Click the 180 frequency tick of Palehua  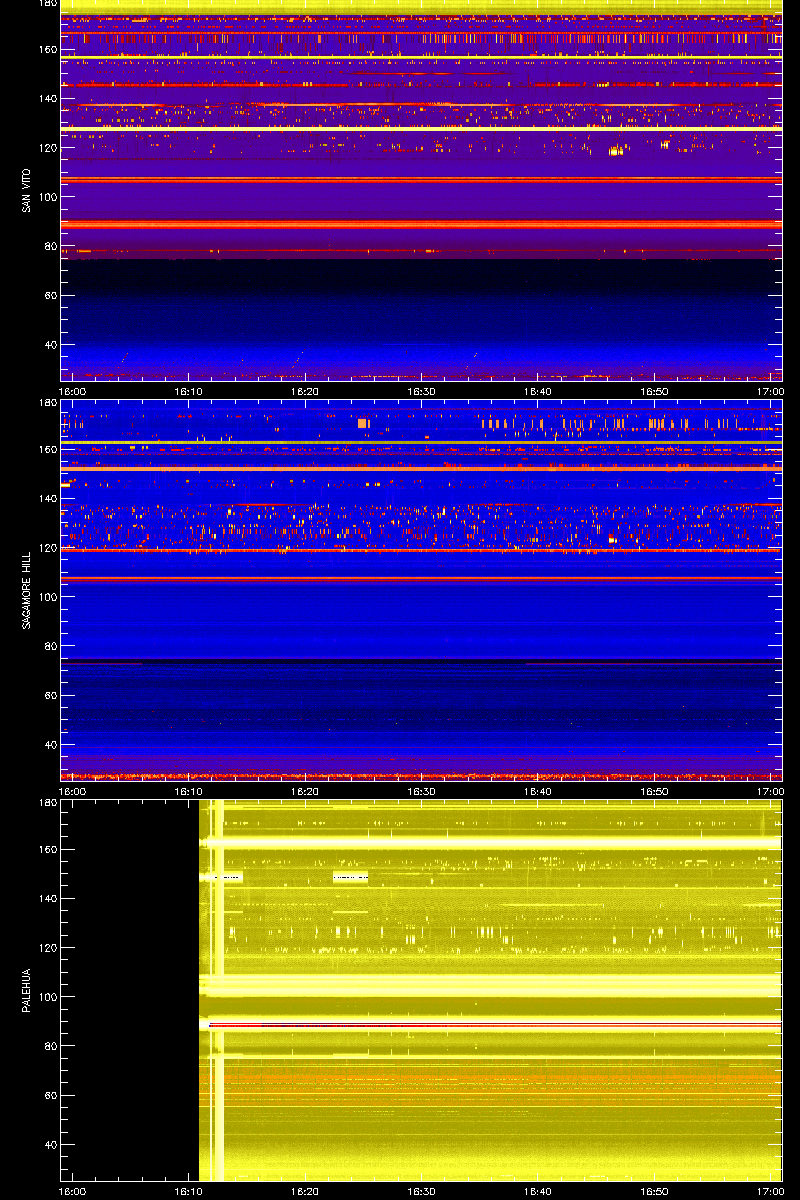tap(46, 802)
